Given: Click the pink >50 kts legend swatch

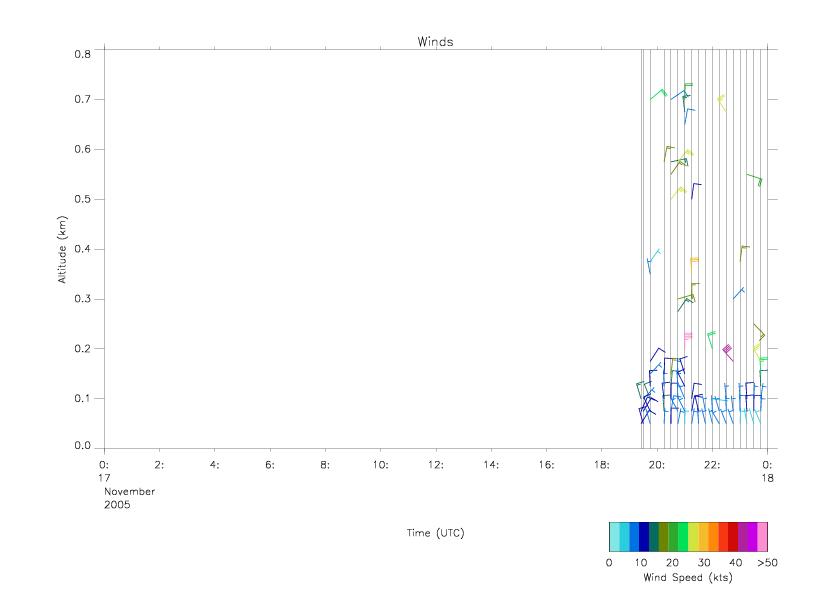Looking at the screenshot, I should [x=762, y=537].
